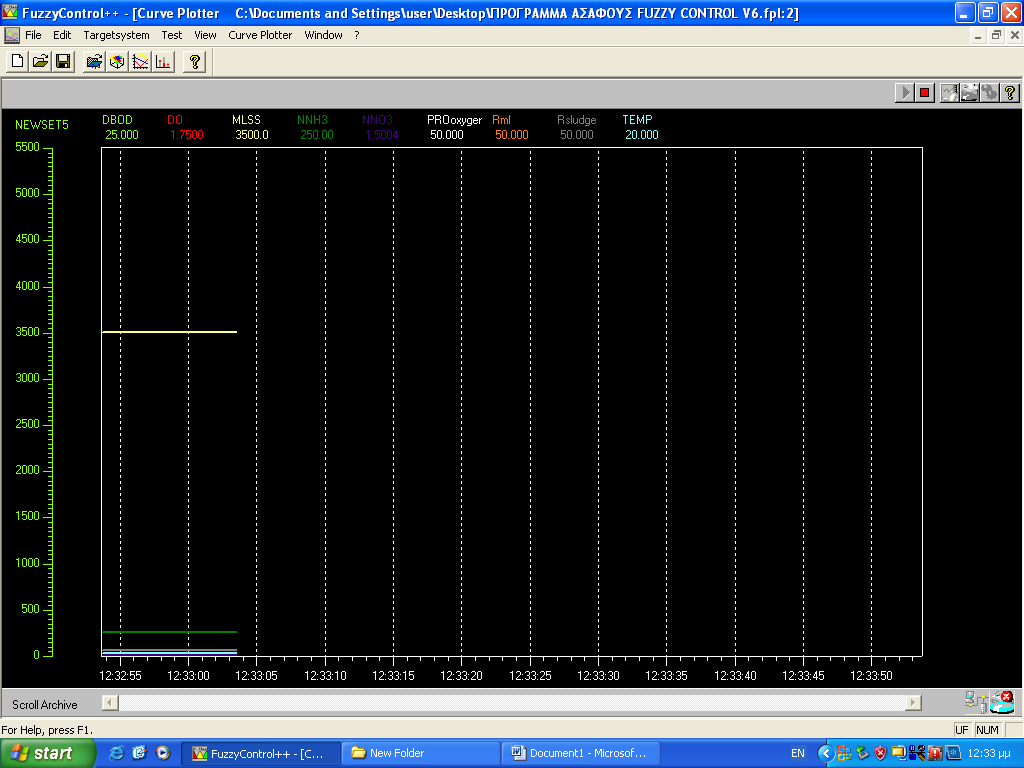The width and height of the screenshot is (1024, 768).
Task: Click the green NNH3 curve line on plot
Action: coord(169,632)
